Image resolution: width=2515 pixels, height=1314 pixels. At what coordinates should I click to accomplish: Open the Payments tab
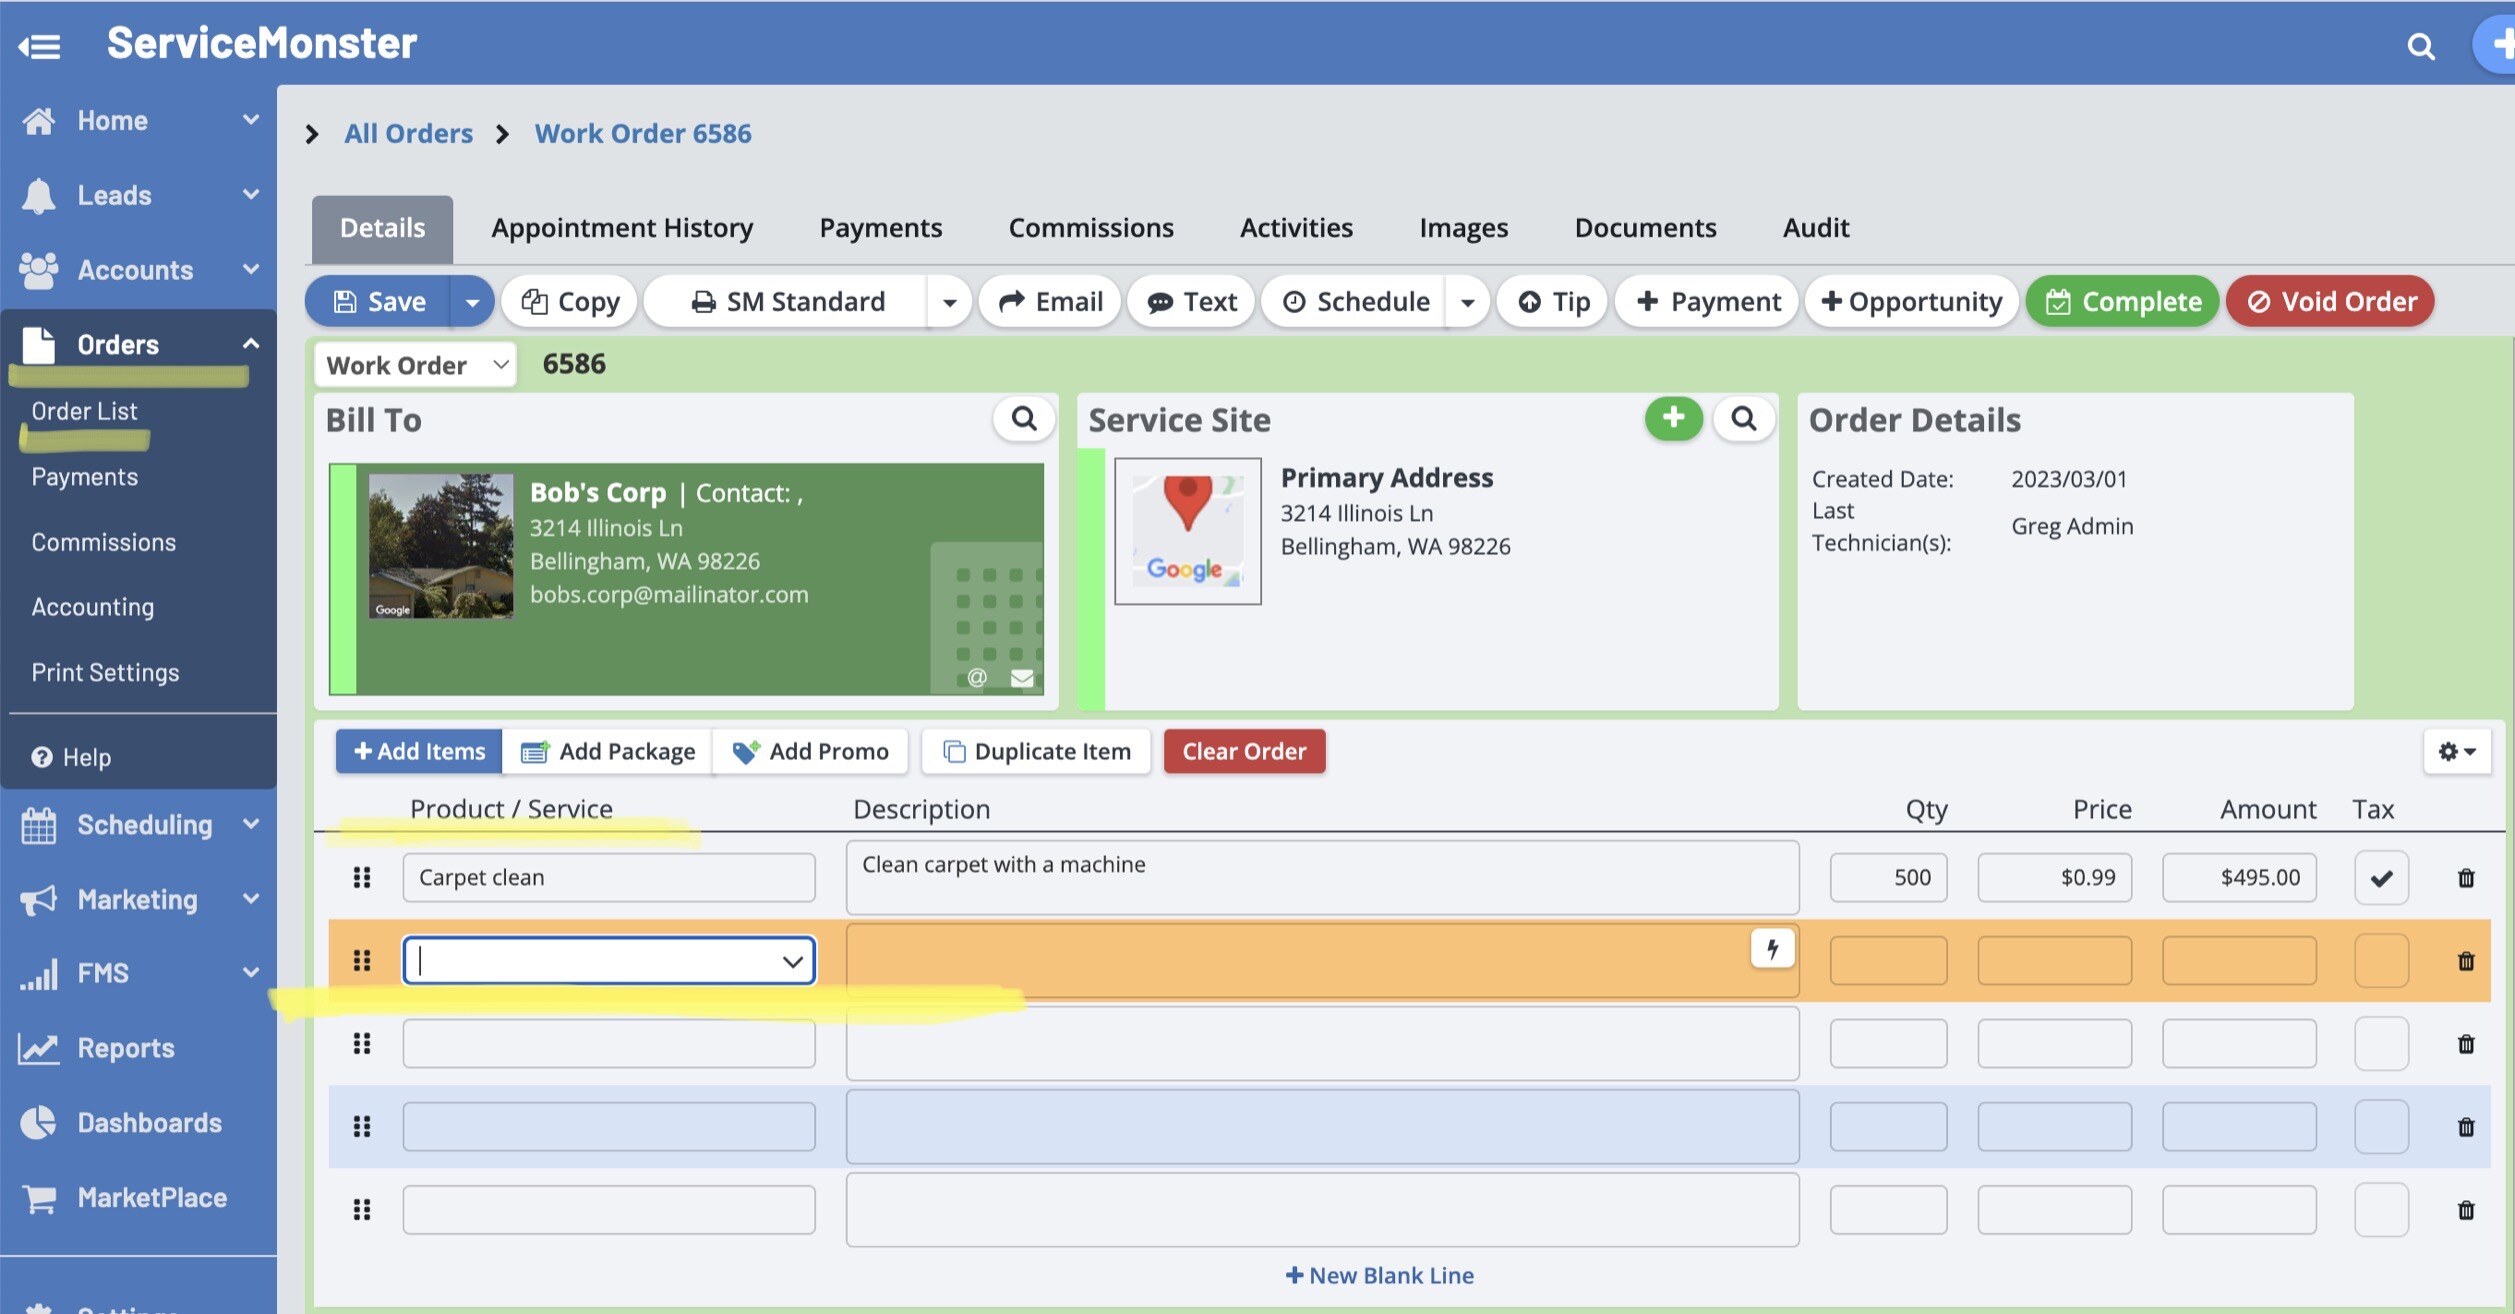(880, 228)
